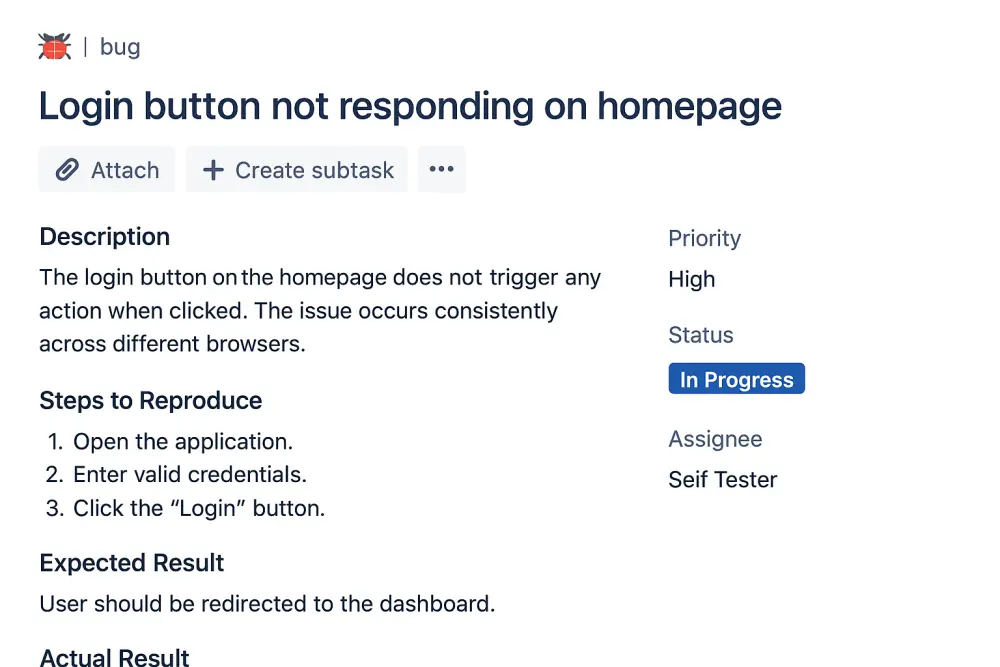Select the Description heading
The image size is (1000, 667).
tap(105, 237)
